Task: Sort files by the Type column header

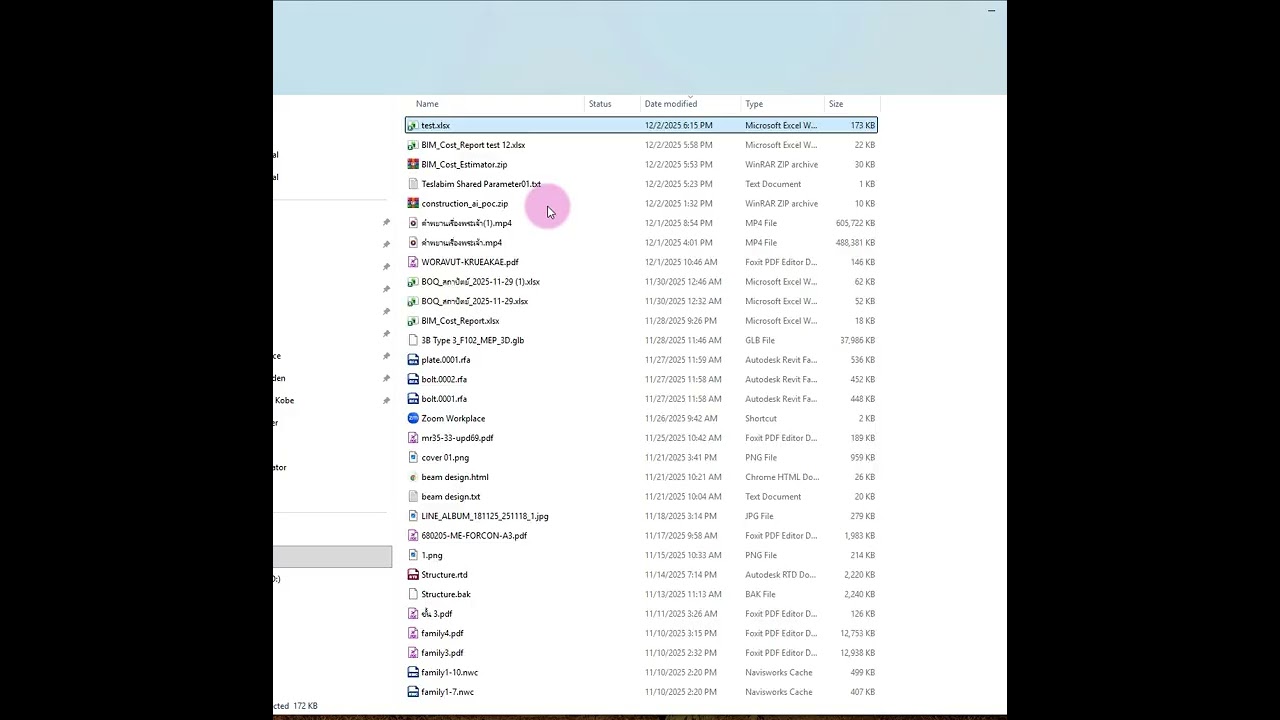Action: (x=754, y=104)
